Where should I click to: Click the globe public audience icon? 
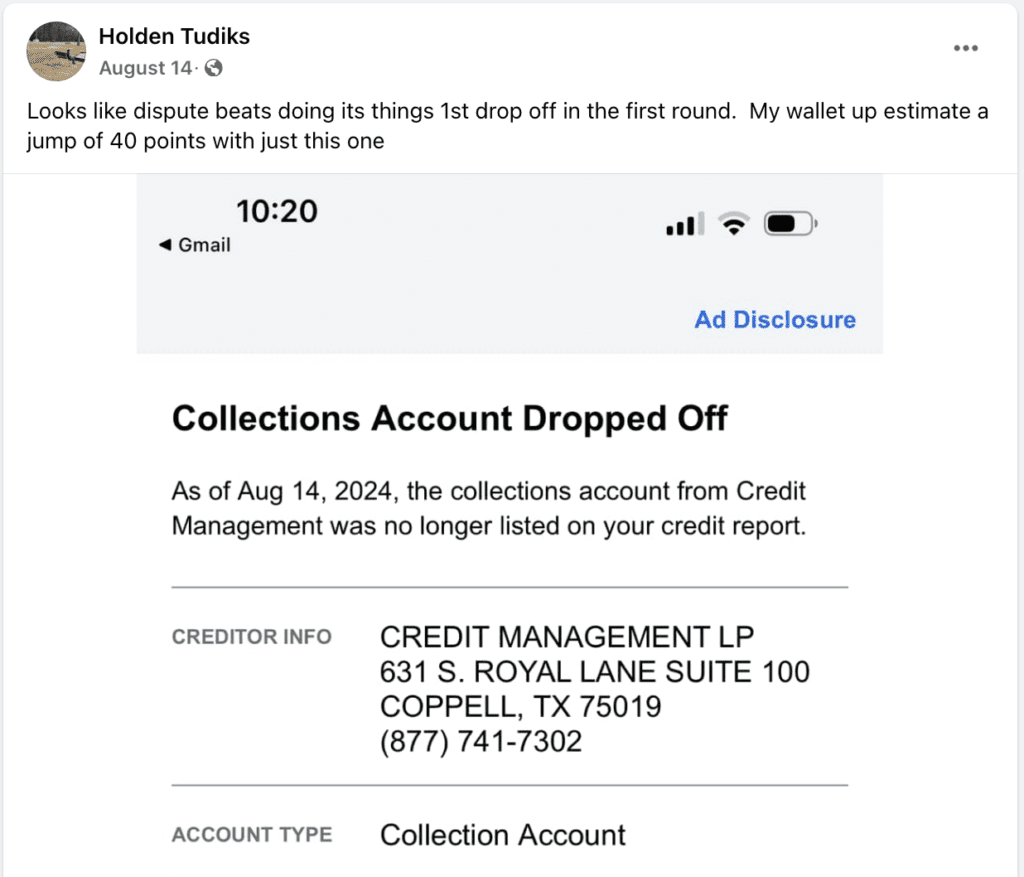tap(213, 68)
